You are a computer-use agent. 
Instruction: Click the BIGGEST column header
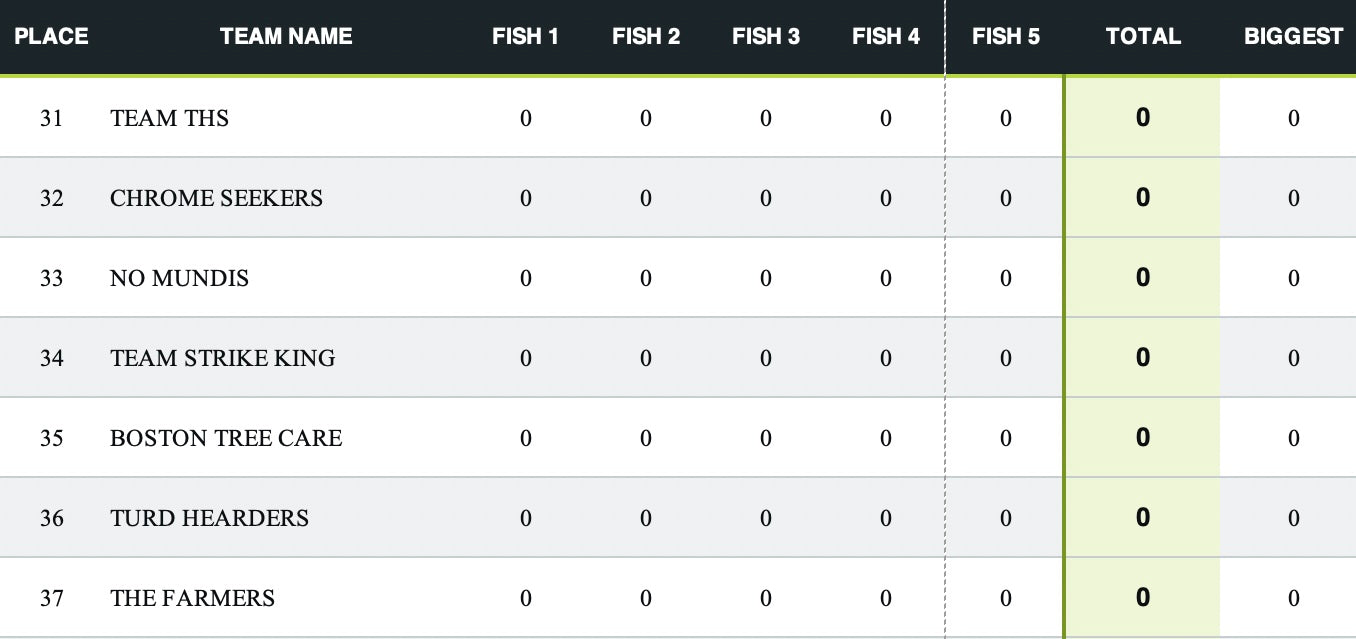tap(1294, 37)
